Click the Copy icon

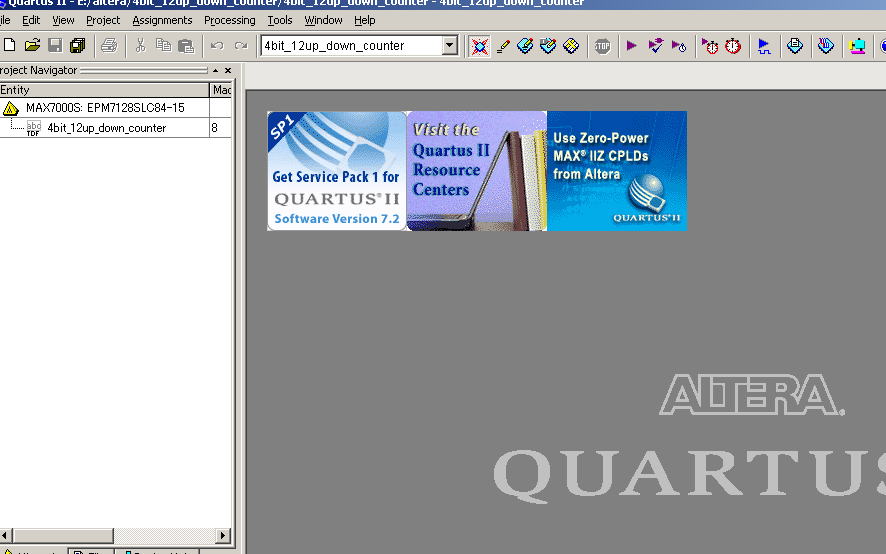tap(163, 45)
